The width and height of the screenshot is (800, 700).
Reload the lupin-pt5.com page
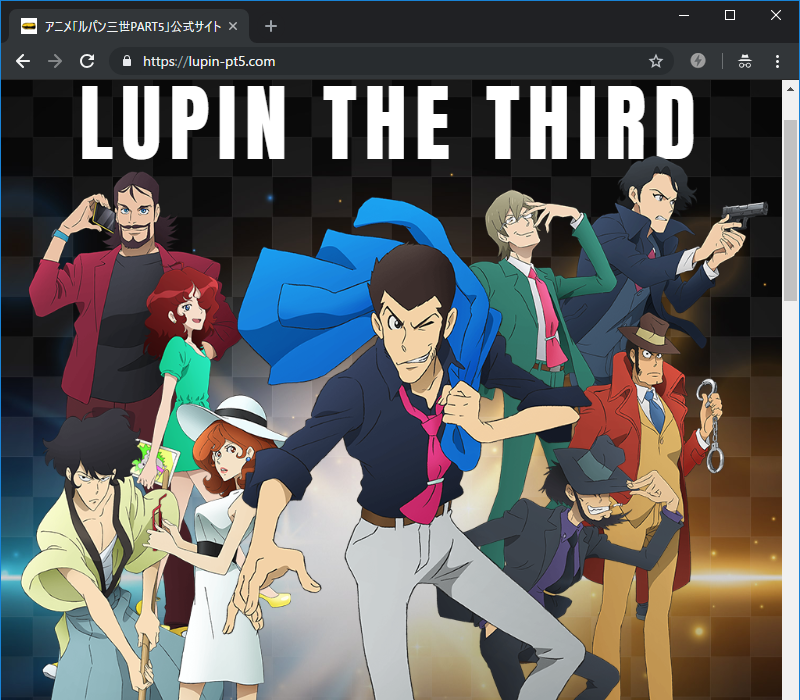[x=87, y=61]
